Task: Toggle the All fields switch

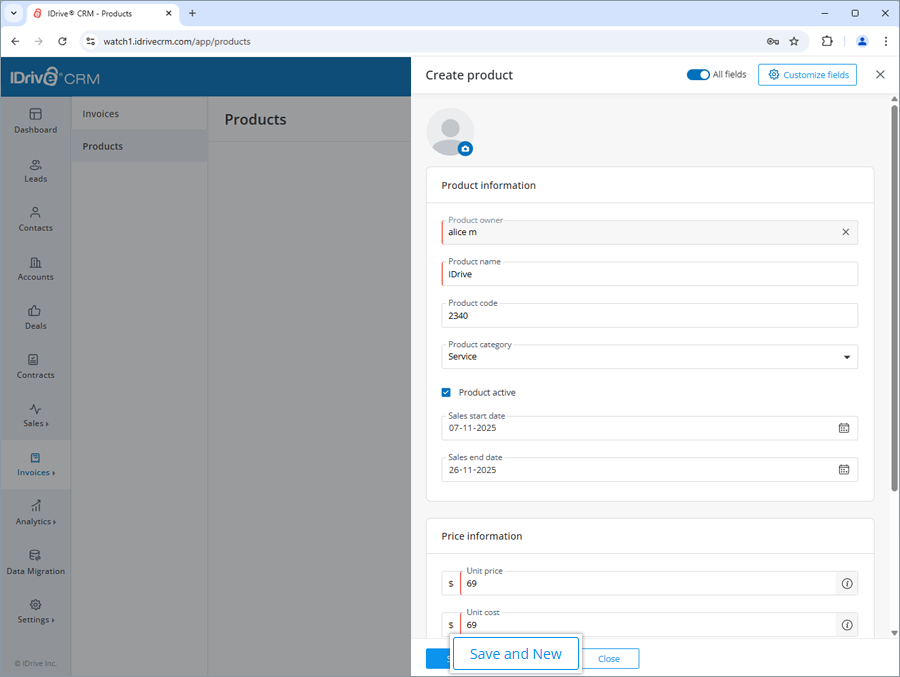Action: tap(697, 74)
